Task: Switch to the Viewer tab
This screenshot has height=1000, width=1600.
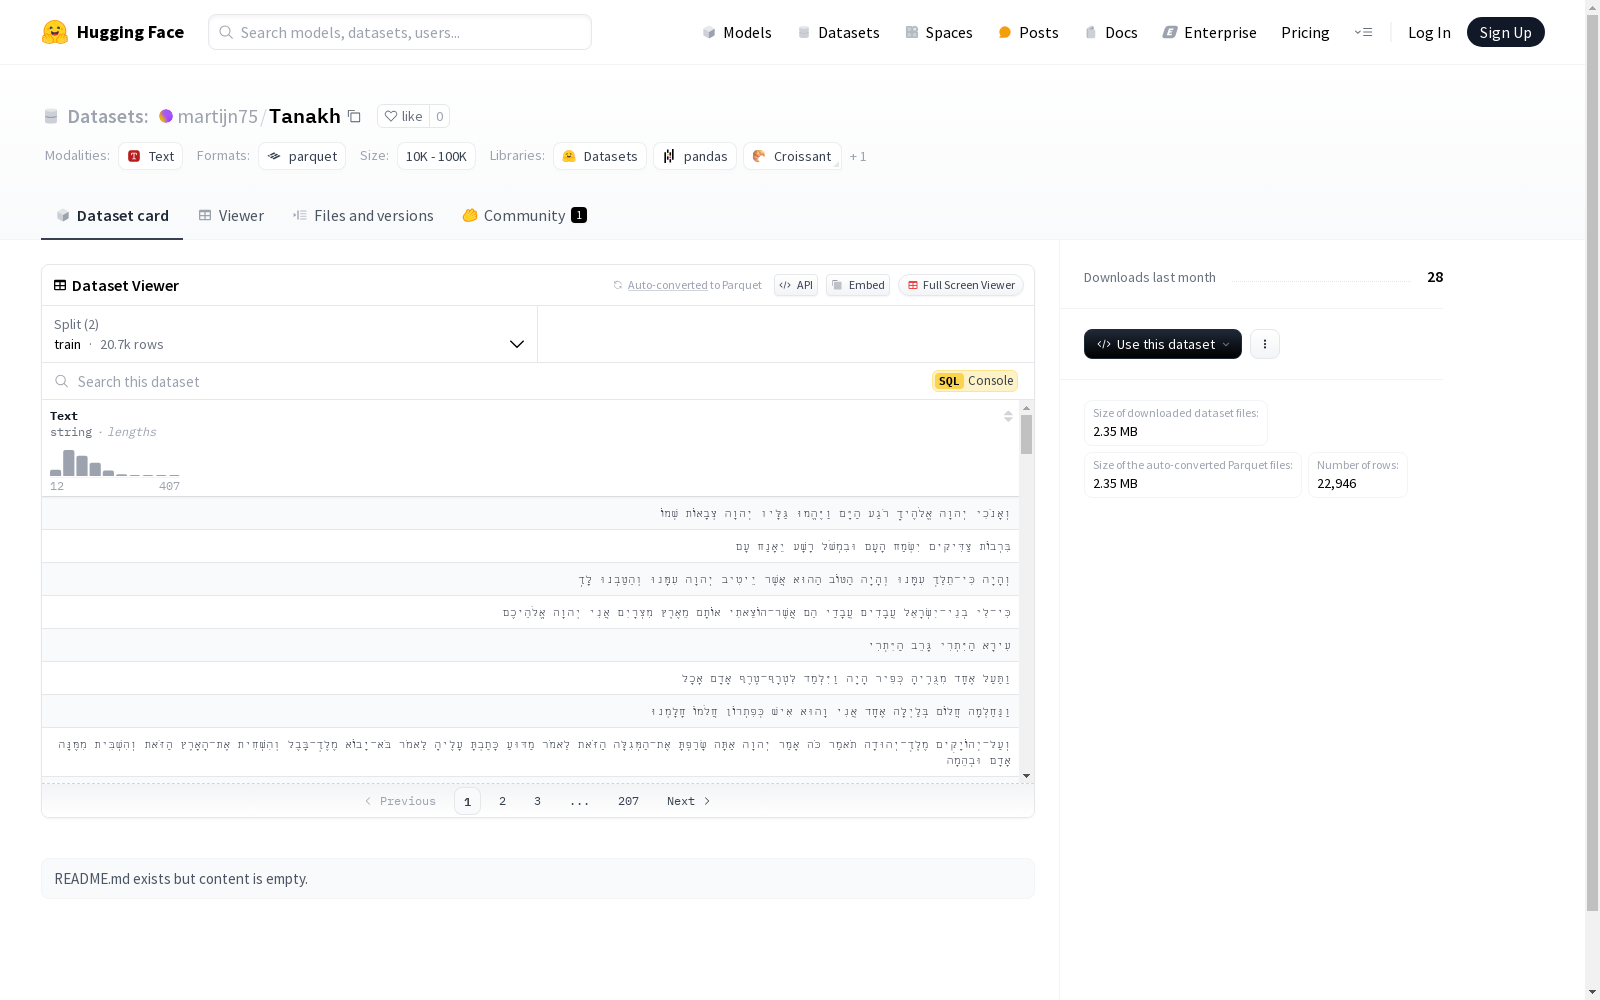Action: coord(231,216)
